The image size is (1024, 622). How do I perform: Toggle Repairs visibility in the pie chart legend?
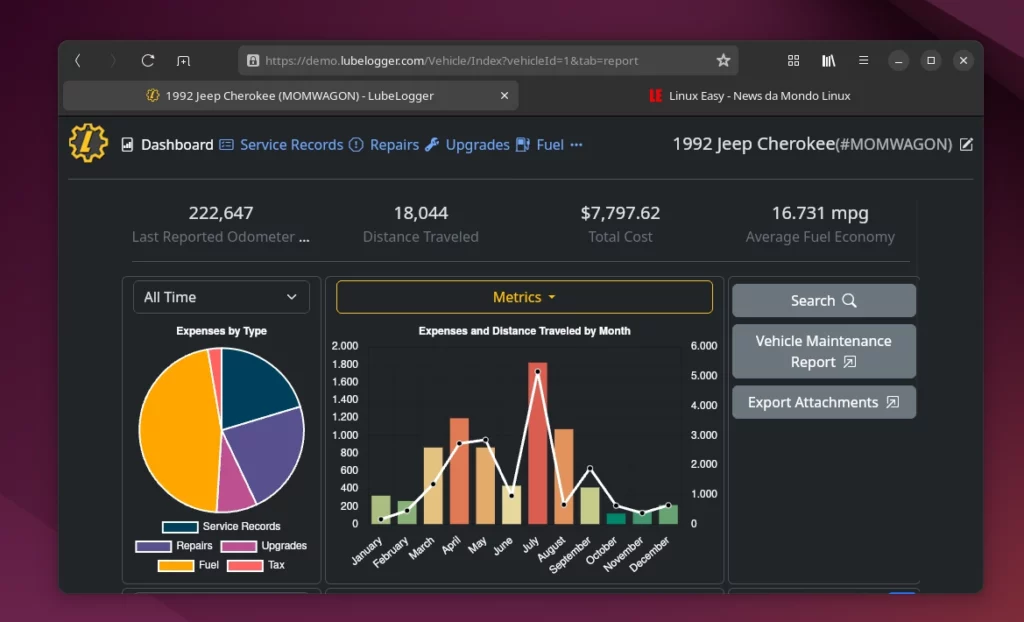174,546
